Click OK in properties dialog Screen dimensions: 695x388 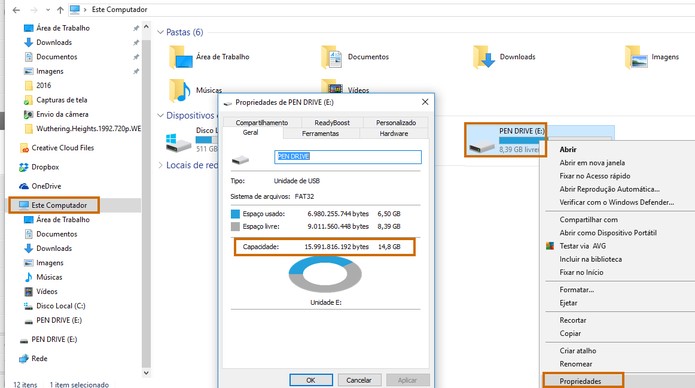311,380
